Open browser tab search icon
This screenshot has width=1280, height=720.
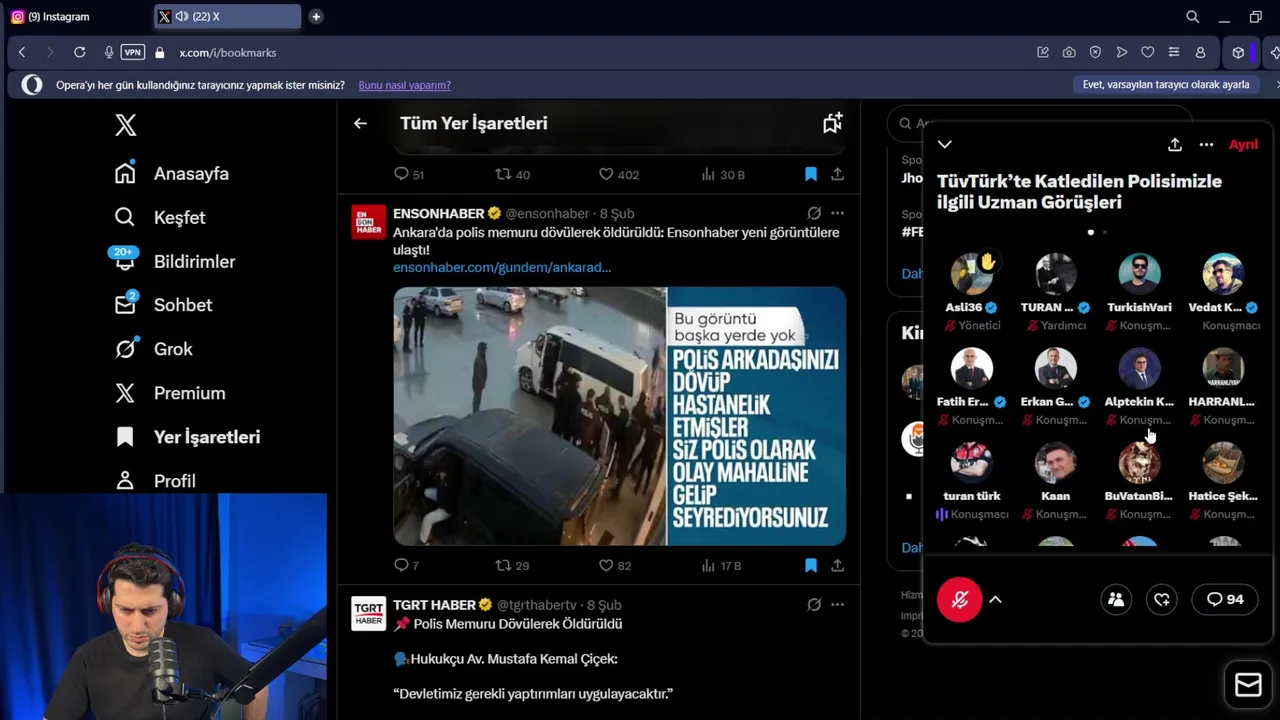tap(1192, 16)
